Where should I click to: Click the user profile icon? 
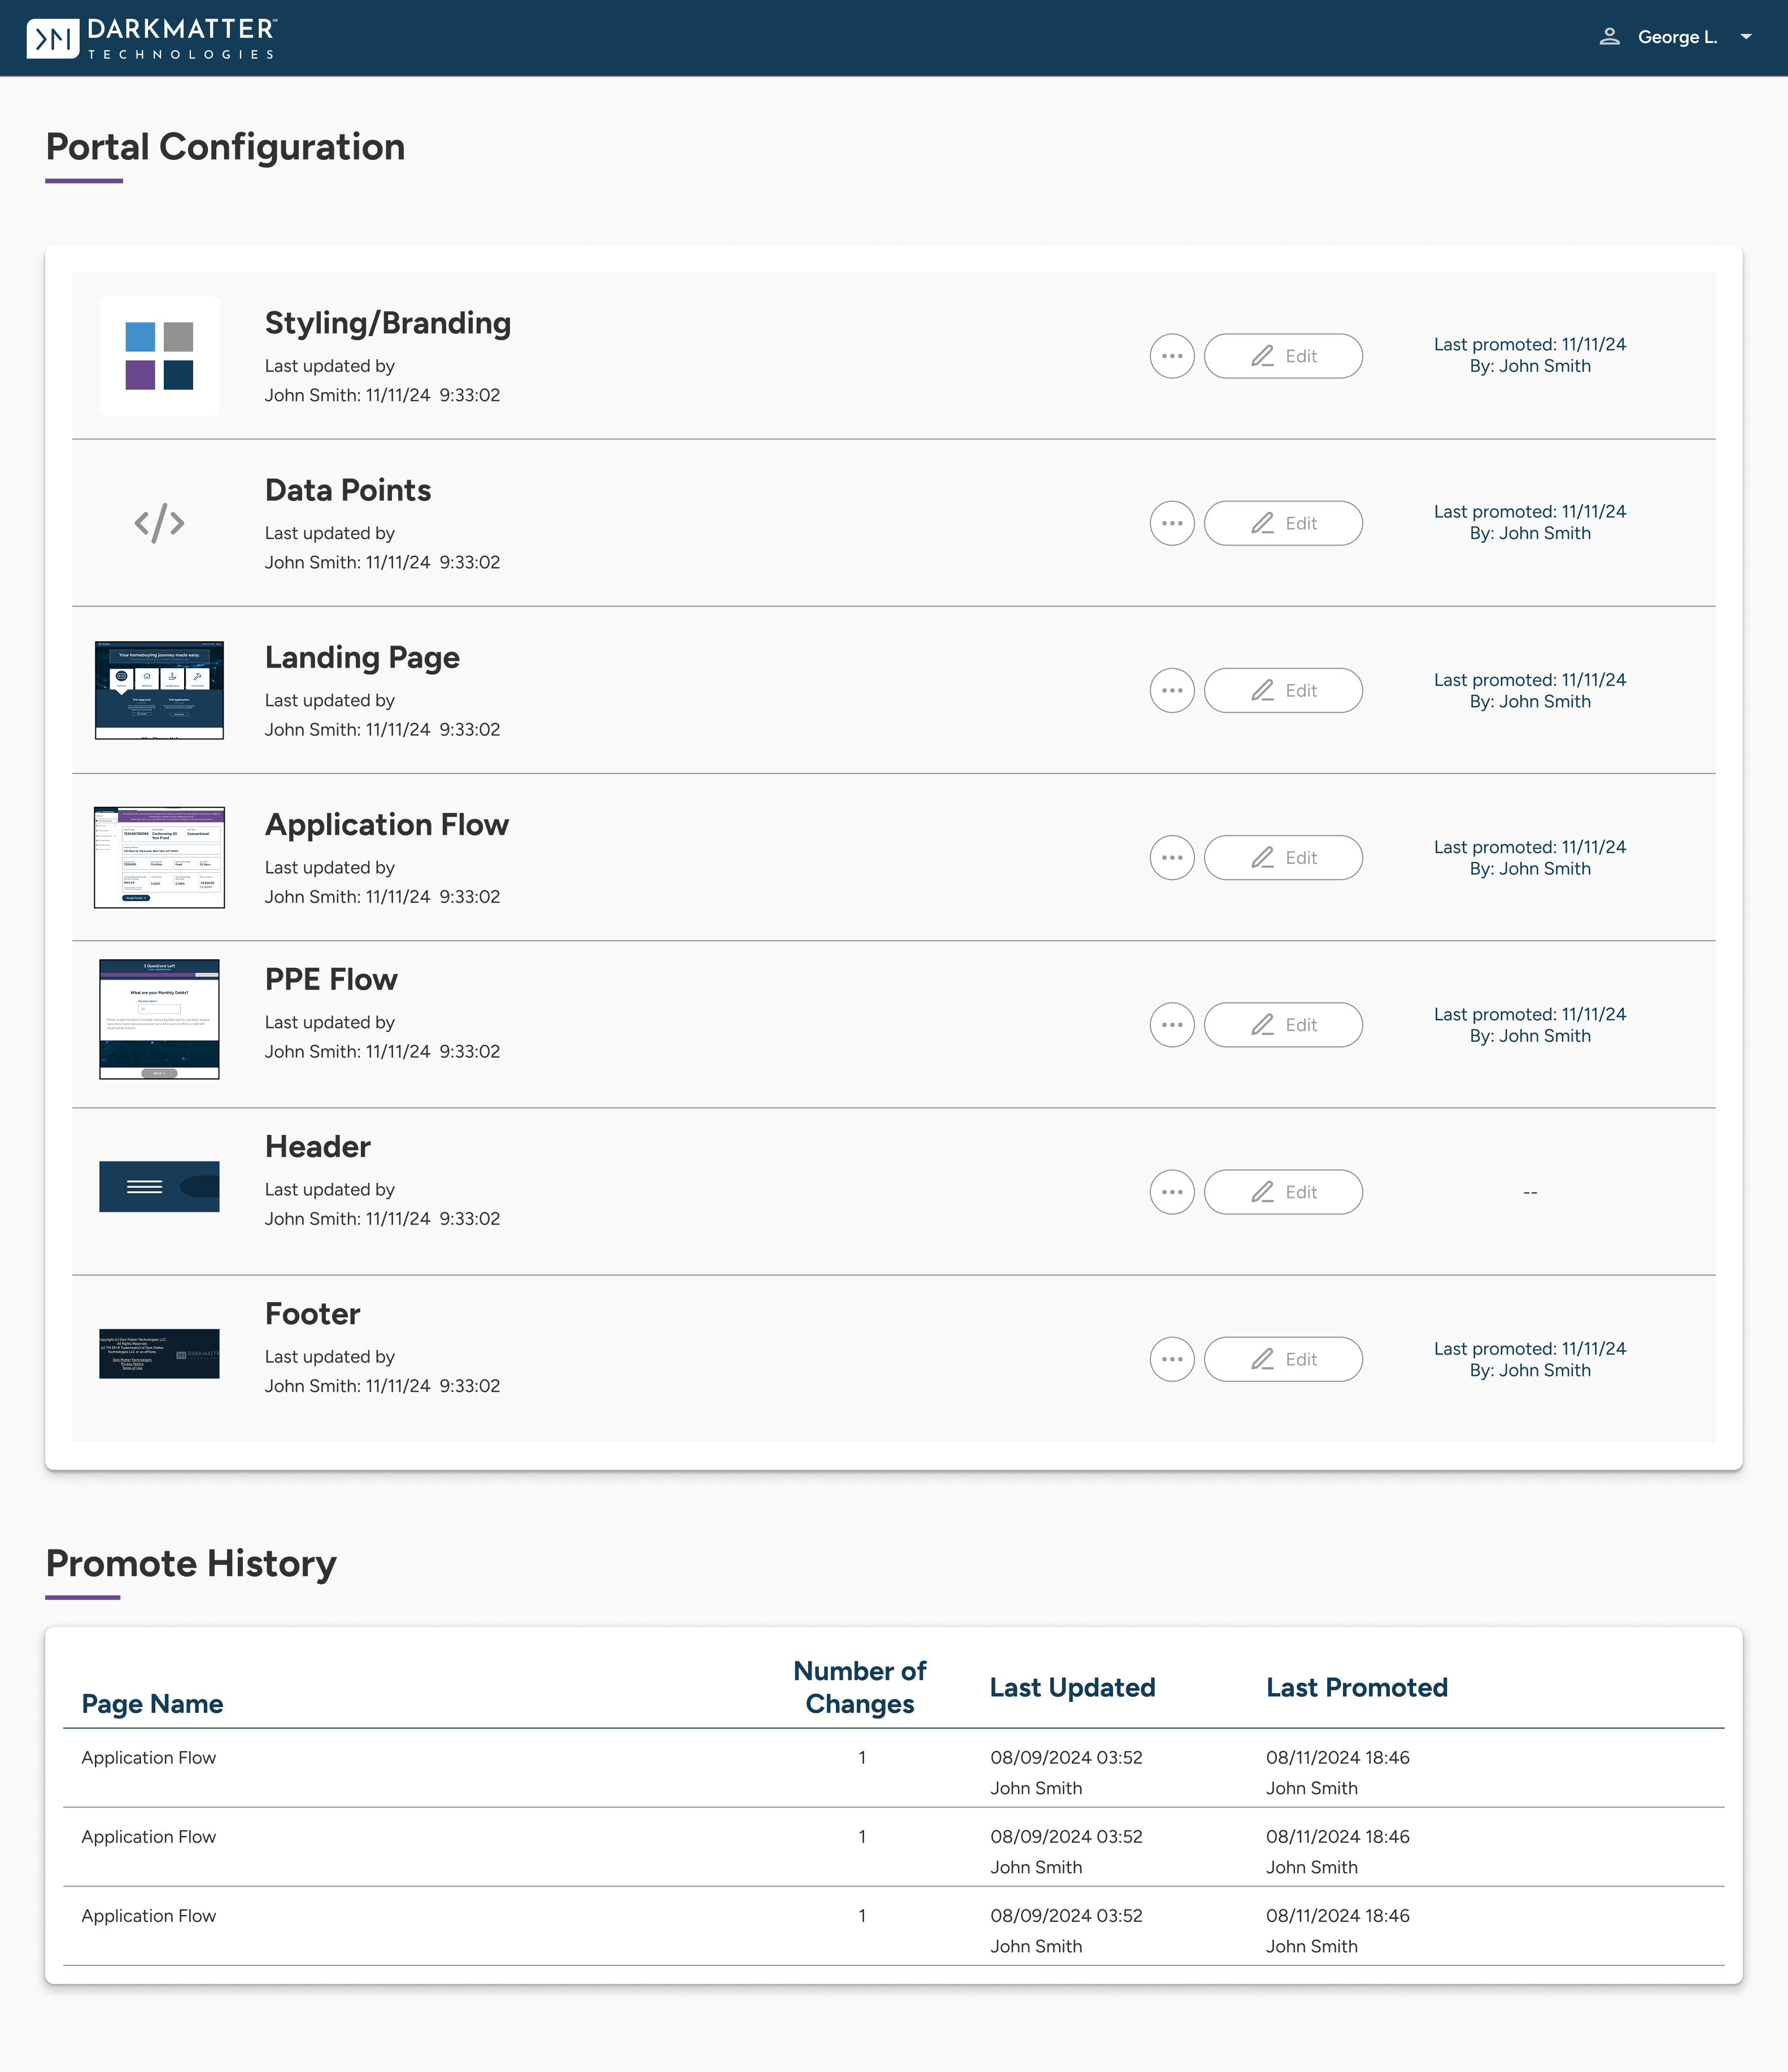pos(1609,37)
